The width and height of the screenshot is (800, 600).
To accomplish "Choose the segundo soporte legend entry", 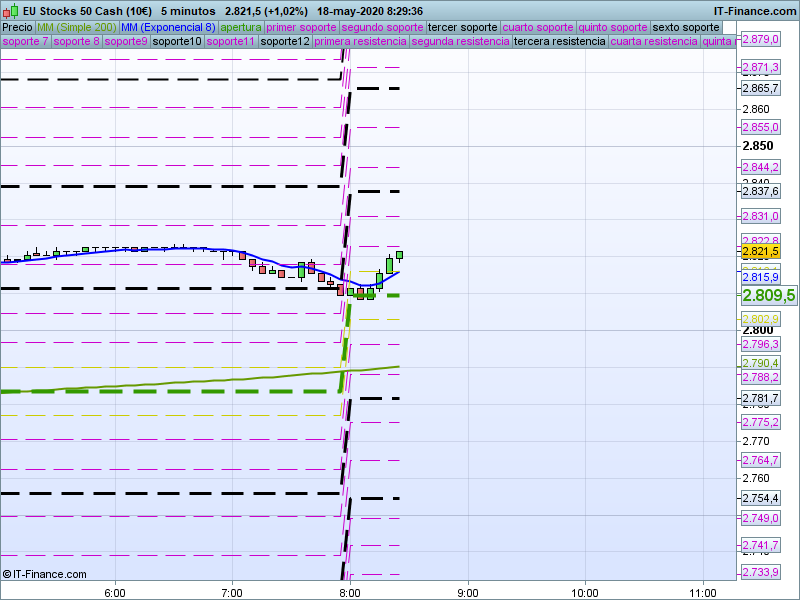I will click(x=383, y=27).
